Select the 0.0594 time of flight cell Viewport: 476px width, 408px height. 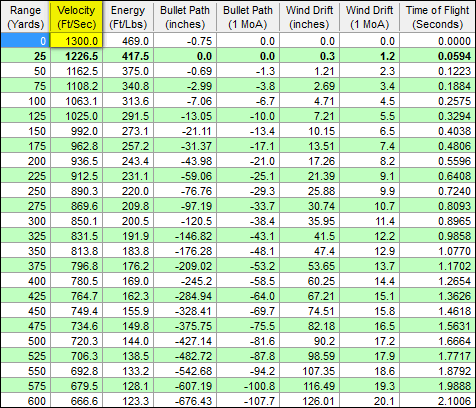(x=438, y=56)
